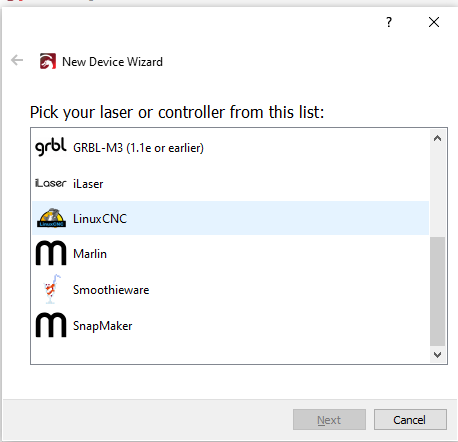Pick Marlin from the device list

click(x=230, y=253)
